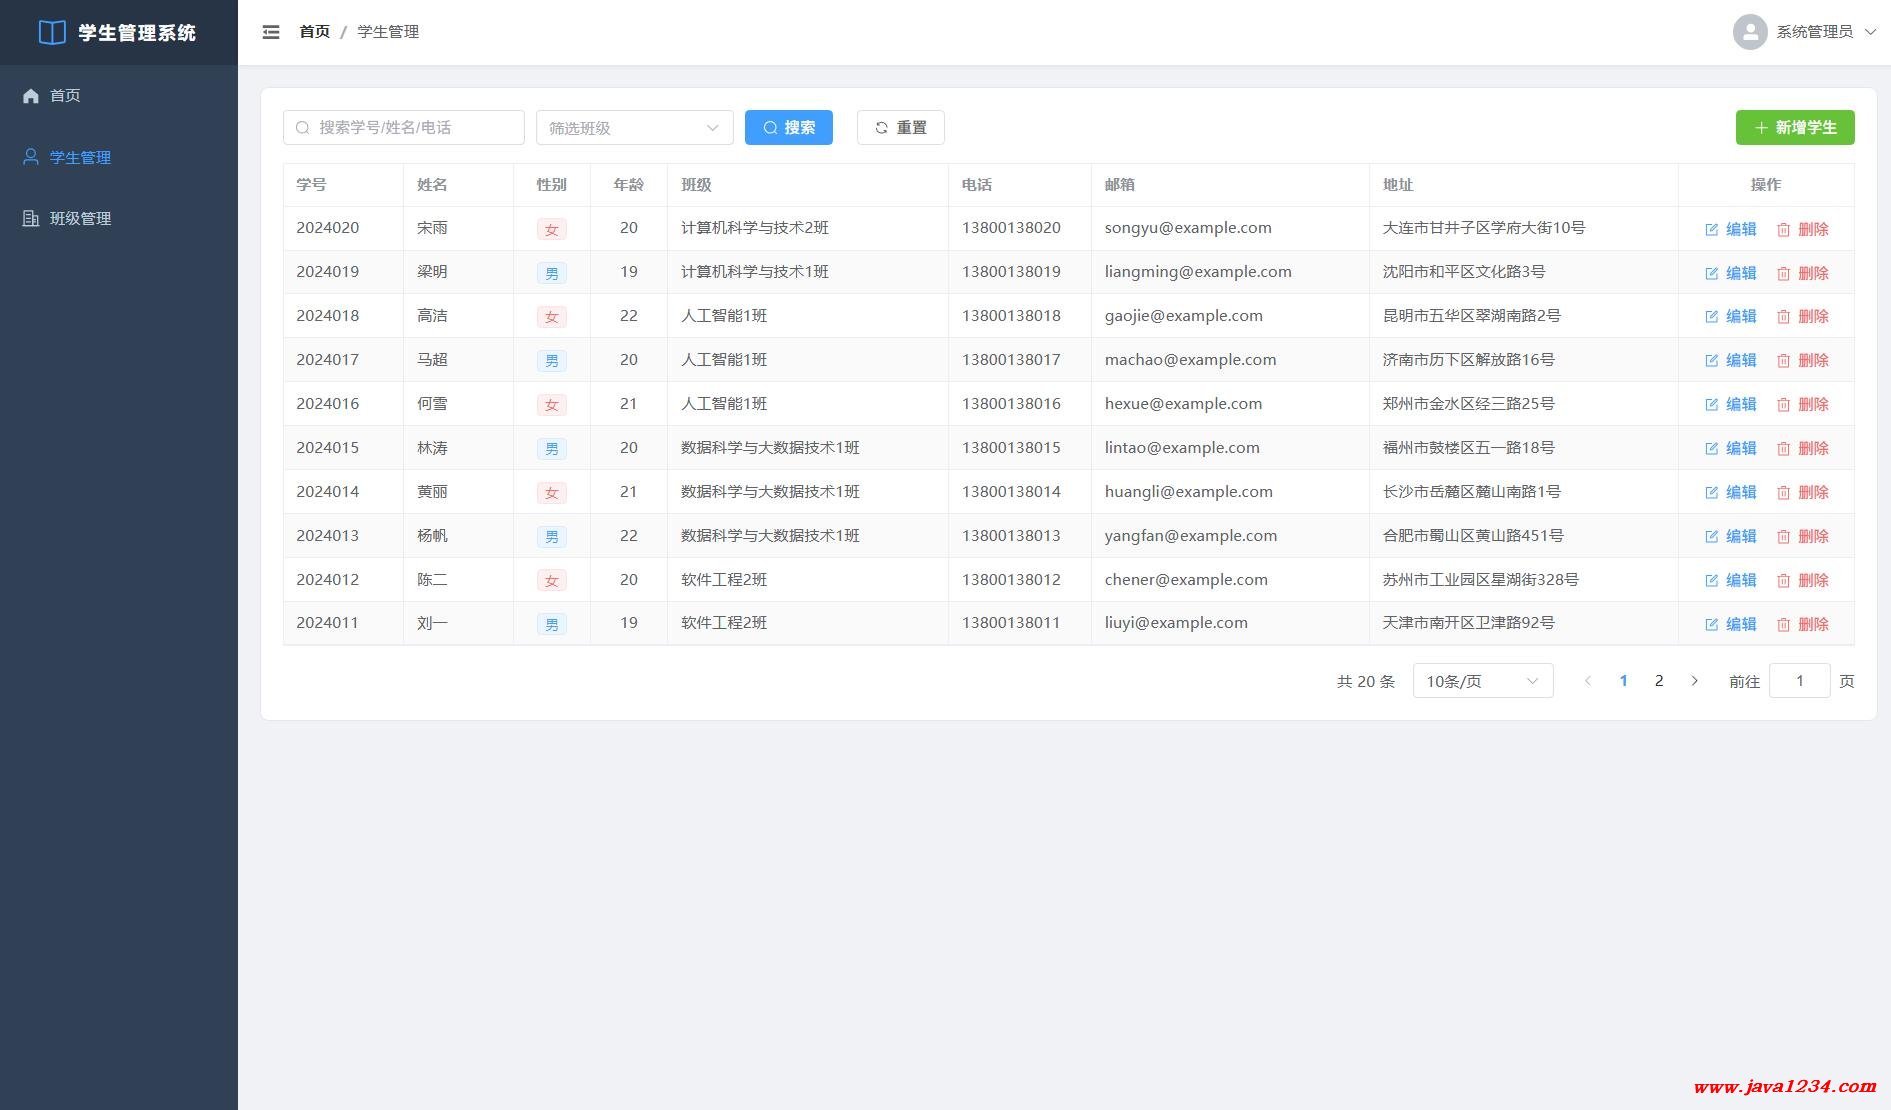The height and width of the screenshot is (1110, 1891).
Task: Collapse the sidebar with the hamburger icon
Action: [x=271, y=32]
